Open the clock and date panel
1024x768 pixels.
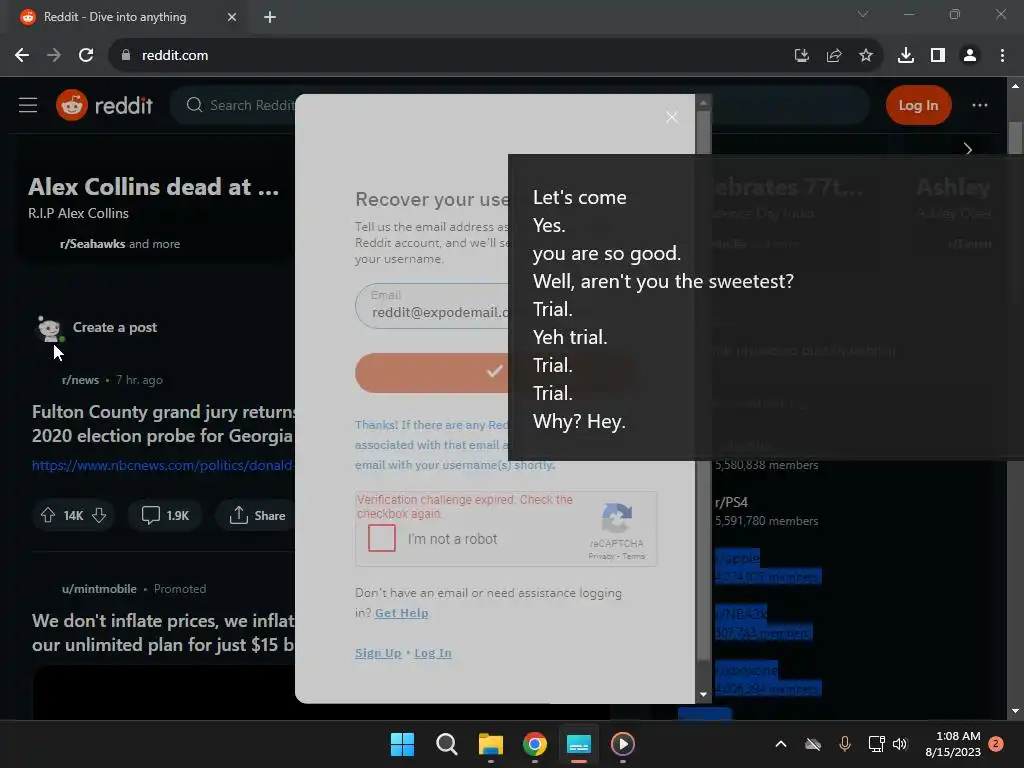(x=953, y=744)
